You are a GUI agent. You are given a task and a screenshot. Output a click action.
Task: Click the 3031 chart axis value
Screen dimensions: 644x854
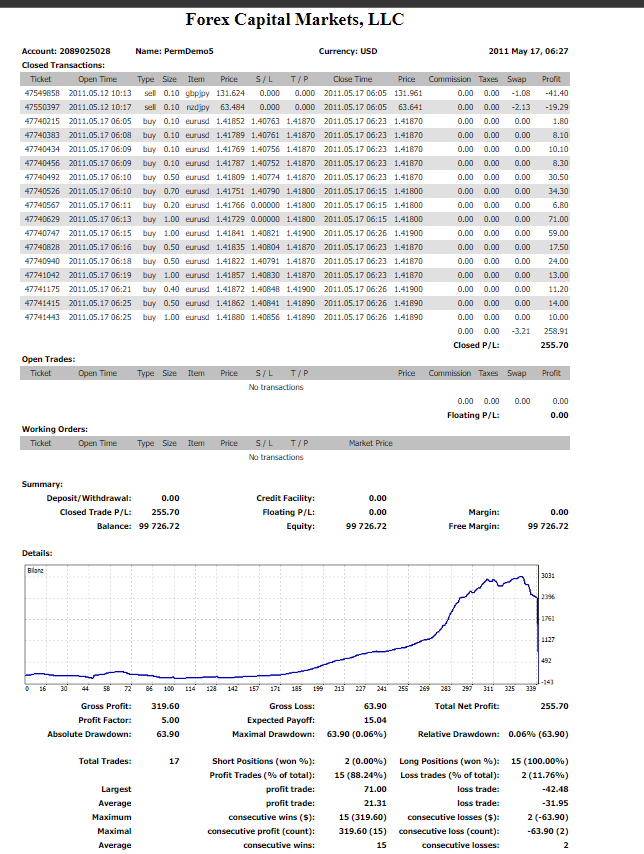click(548, 576)
